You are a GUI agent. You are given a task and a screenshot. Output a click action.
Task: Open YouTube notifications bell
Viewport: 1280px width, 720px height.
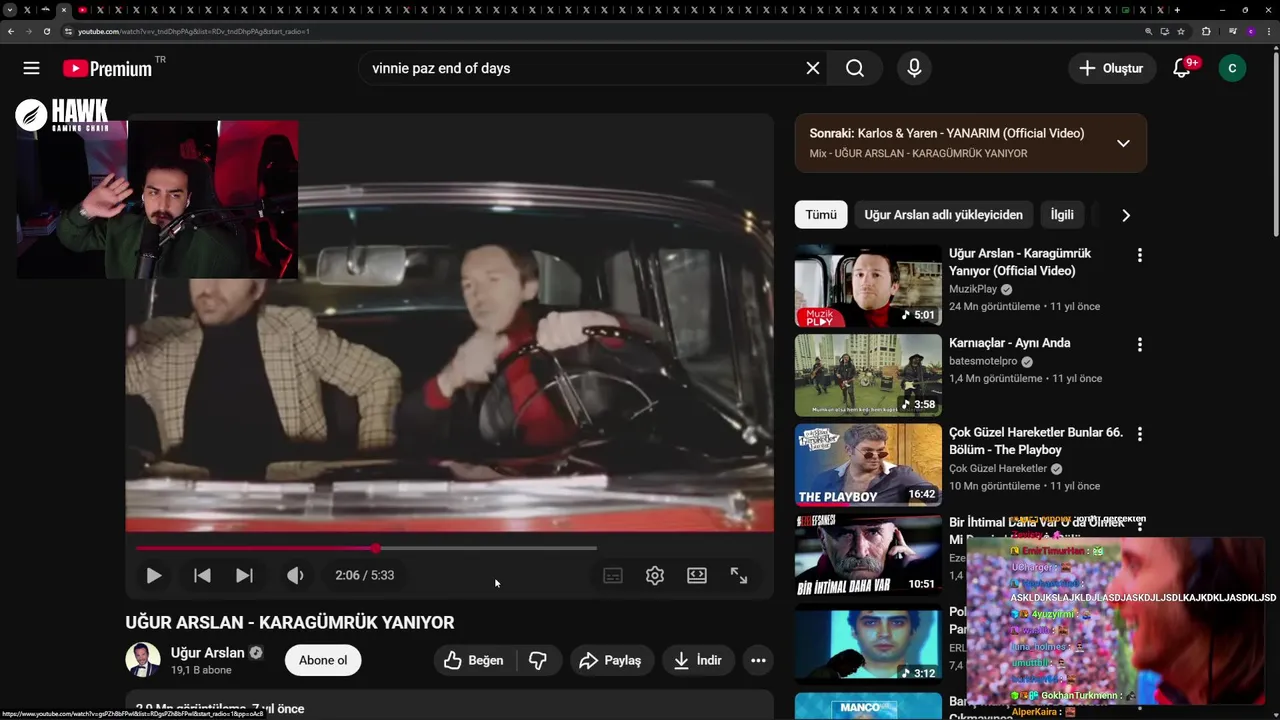click(x=1182, y=68)
